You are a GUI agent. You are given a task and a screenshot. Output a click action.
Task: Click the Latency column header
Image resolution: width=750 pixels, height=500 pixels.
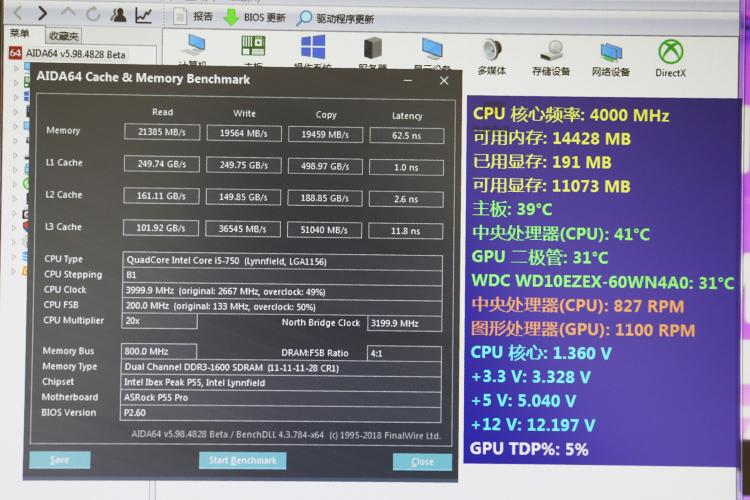point(407,116)
